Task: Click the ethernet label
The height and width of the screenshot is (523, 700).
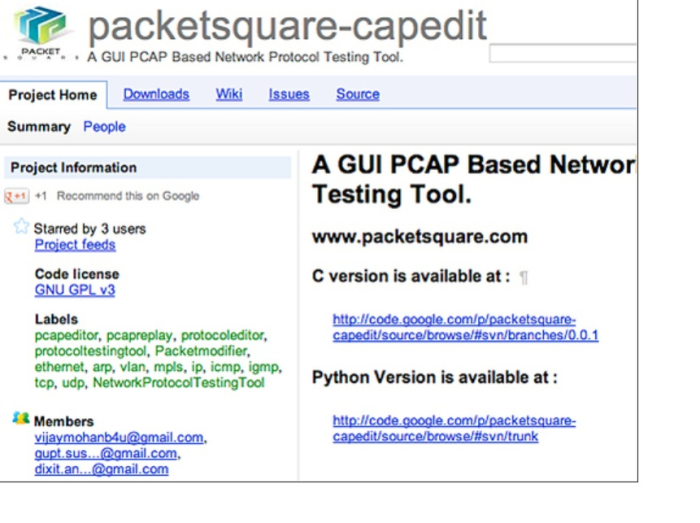Action: 59,367
